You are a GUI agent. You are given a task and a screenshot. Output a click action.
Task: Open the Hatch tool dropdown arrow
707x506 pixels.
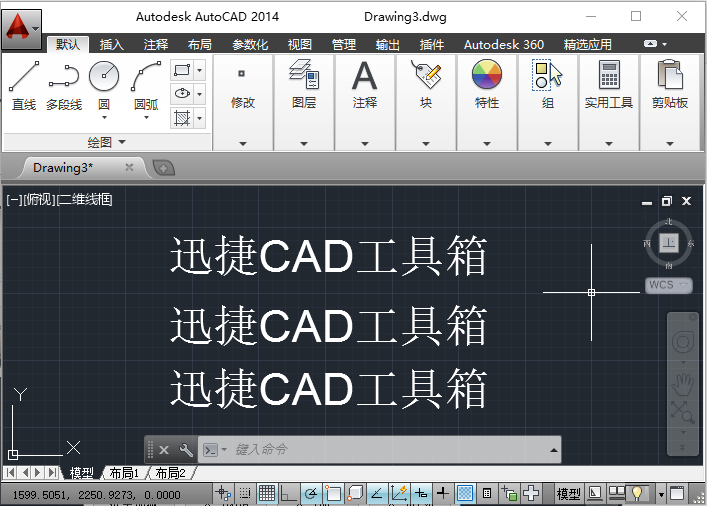(x=200, y=118)
